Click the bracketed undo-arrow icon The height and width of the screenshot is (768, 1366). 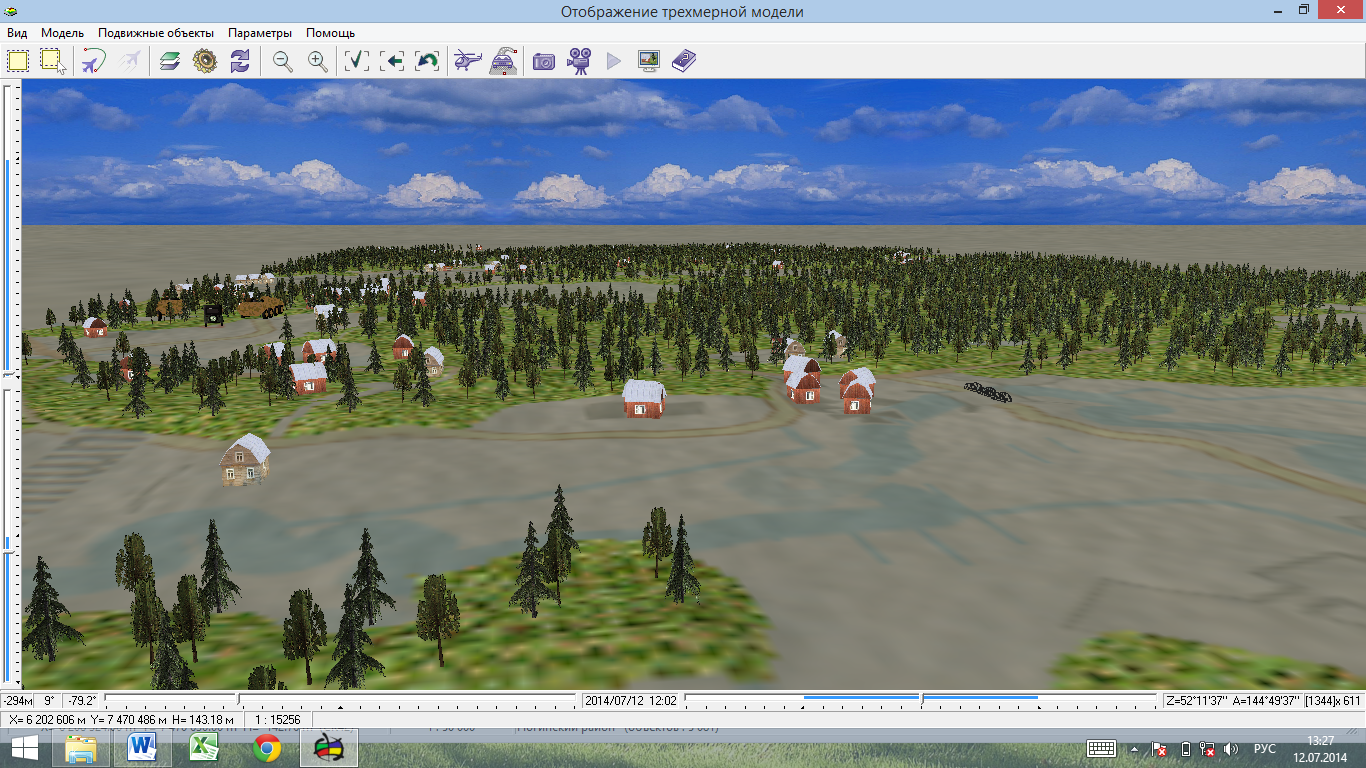[427, 61]
